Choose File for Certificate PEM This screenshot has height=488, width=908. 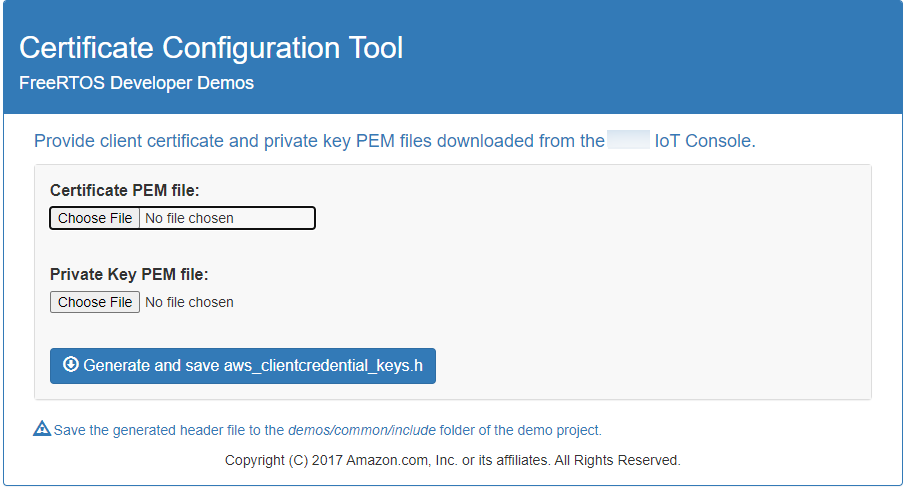coord(95,218)
